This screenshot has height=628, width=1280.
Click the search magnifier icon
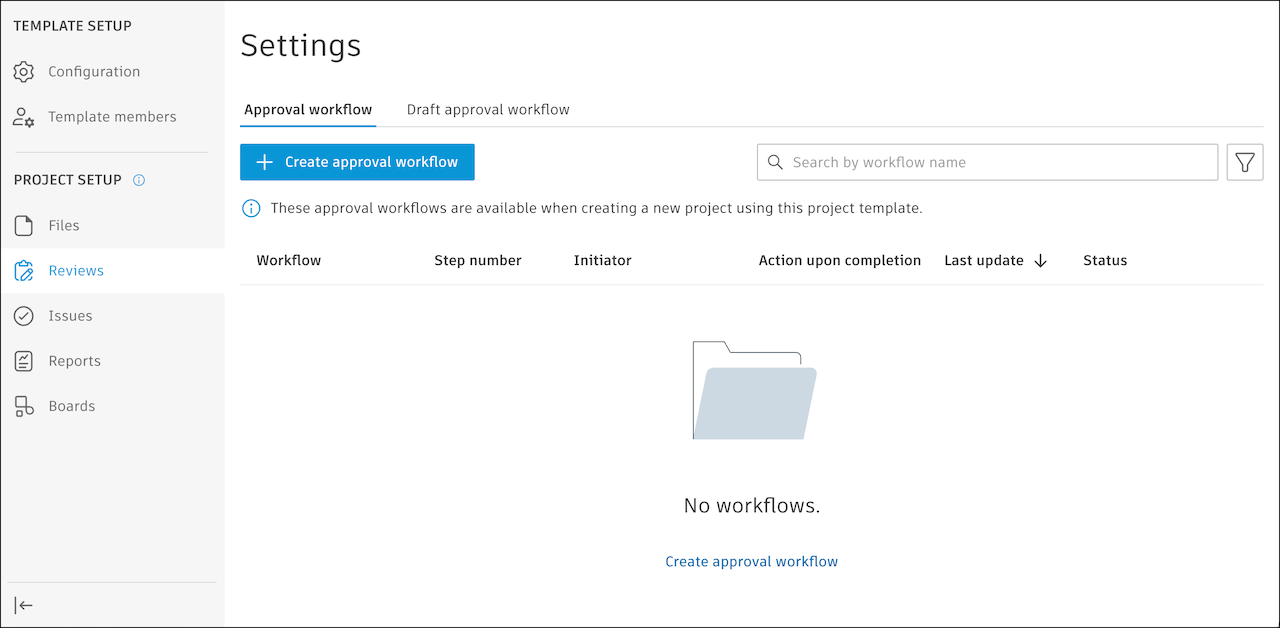(775, 162)
